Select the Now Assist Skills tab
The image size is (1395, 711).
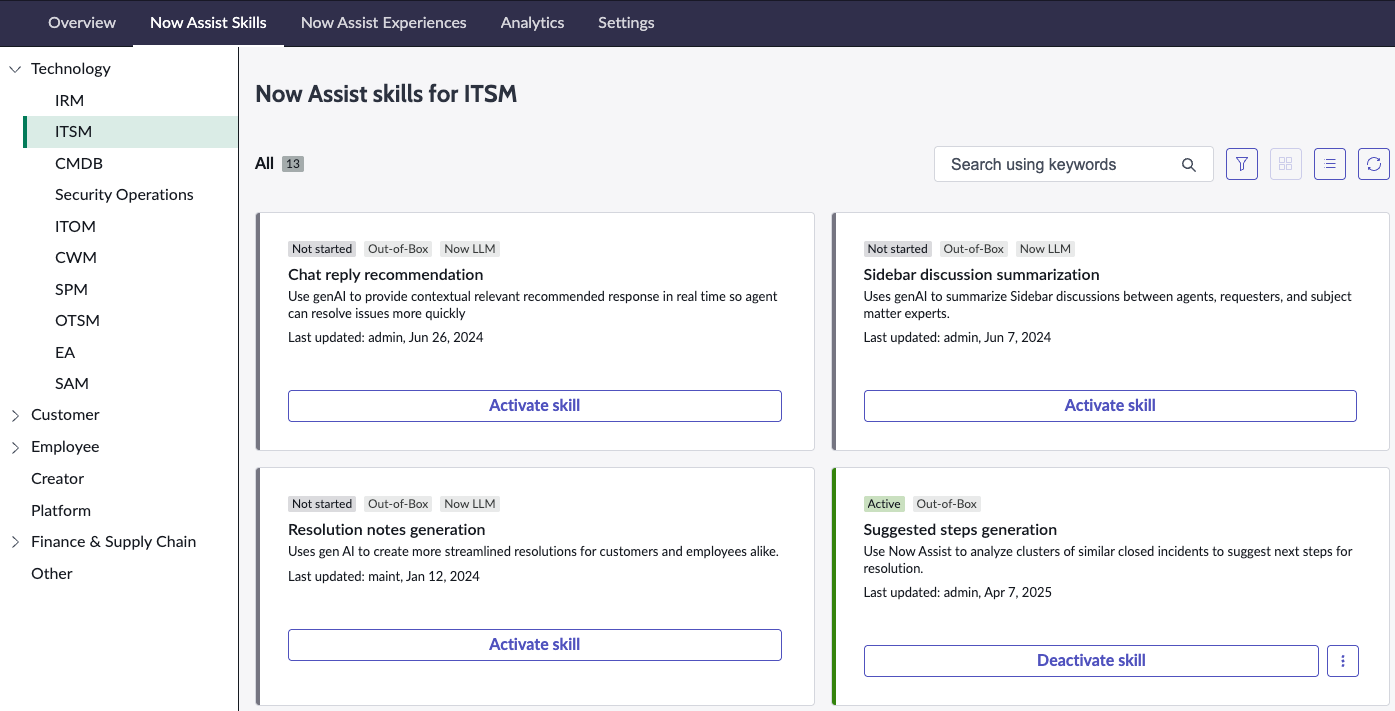point(208,23)
